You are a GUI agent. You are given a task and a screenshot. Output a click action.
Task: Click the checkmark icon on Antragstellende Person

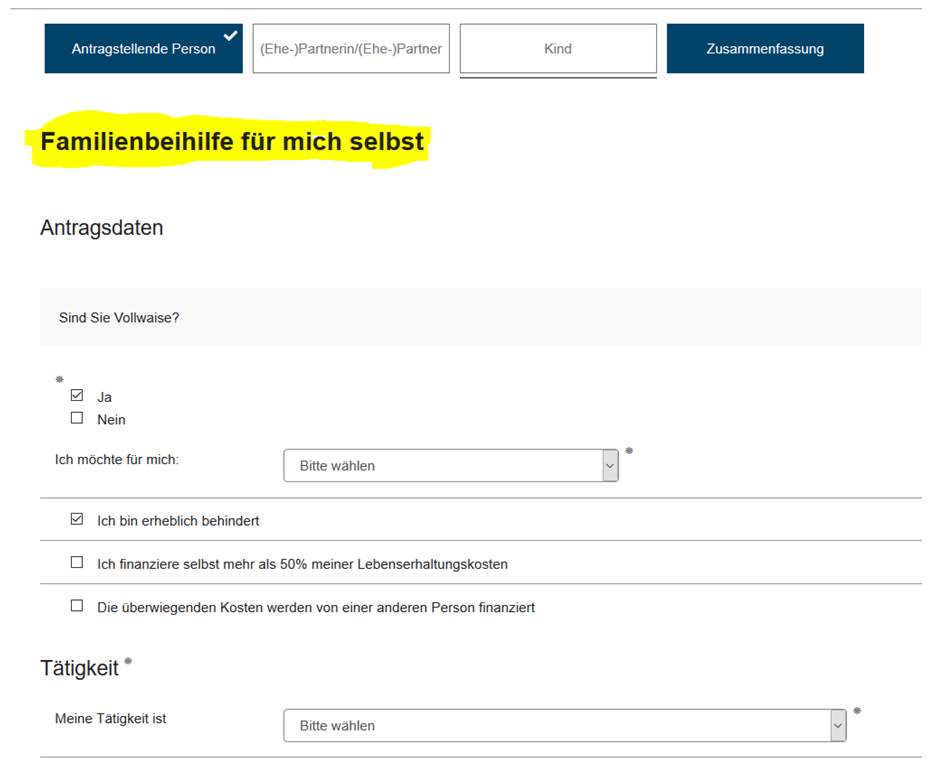231,36
